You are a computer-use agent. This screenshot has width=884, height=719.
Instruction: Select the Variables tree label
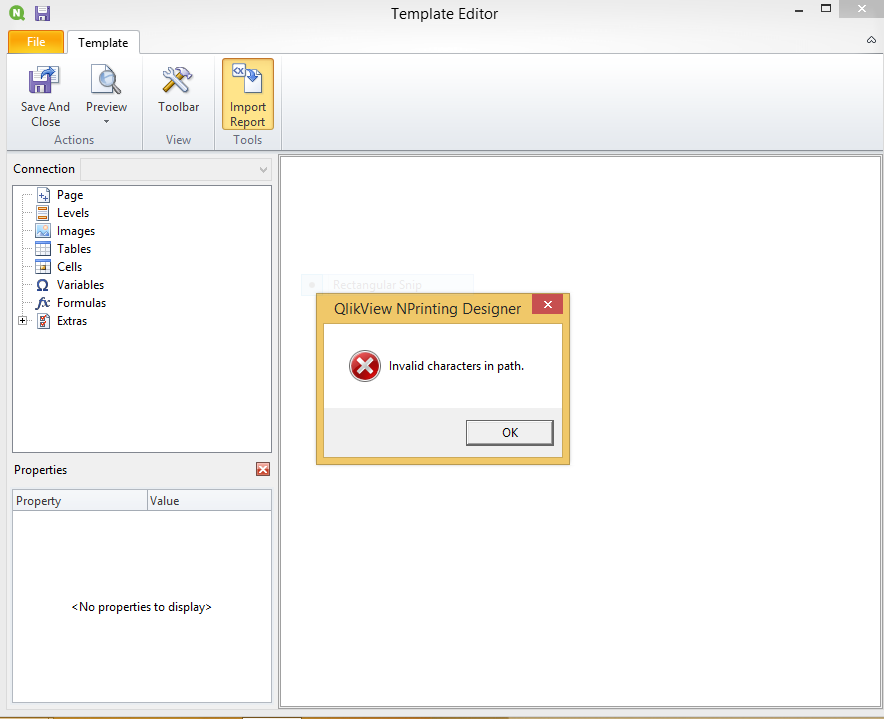pyautogui.click(x=80, y=285)
